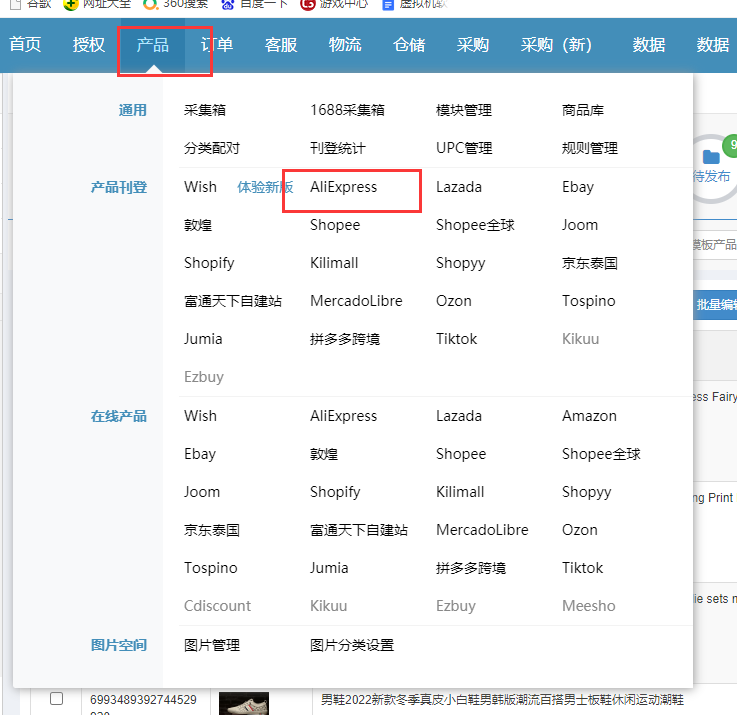The width and height of the screenshot is (737, 715).
Task: Choose Shopify under 产品刊登
Action: click(x=209, y=263)
